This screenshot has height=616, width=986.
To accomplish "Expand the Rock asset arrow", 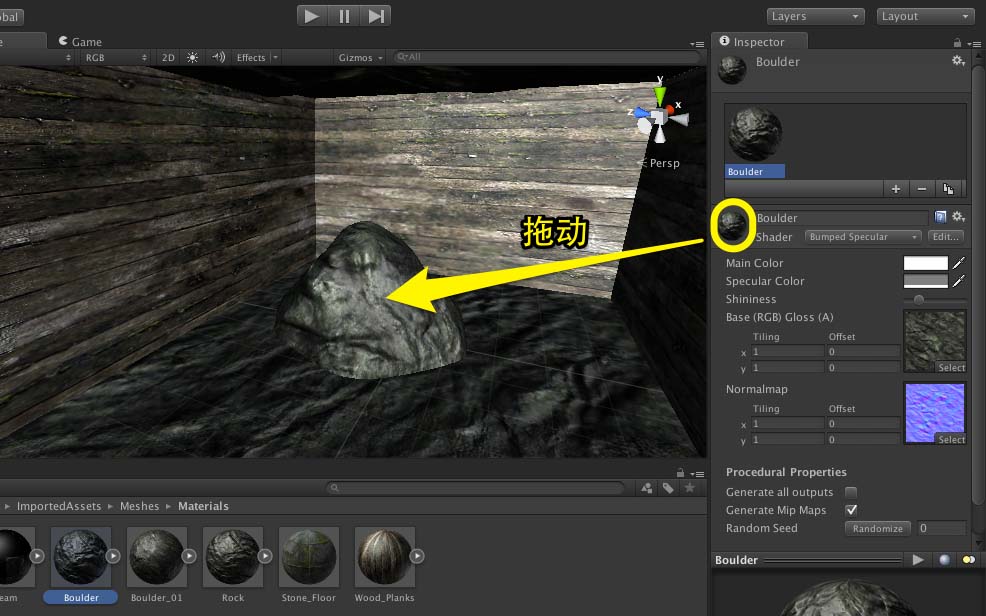I will [265, 556].
